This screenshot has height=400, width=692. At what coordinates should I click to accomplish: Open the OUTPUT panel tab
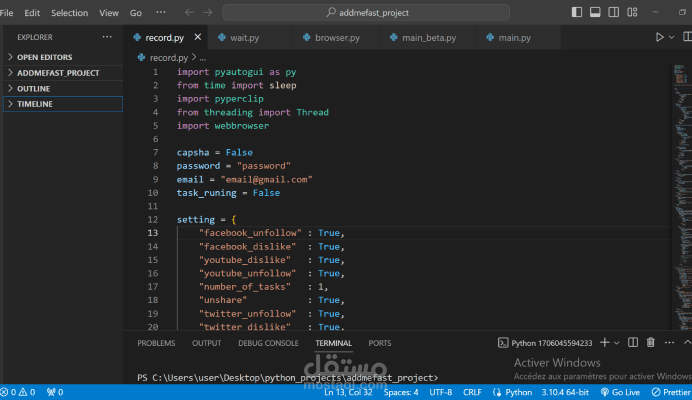coord(207,343)
